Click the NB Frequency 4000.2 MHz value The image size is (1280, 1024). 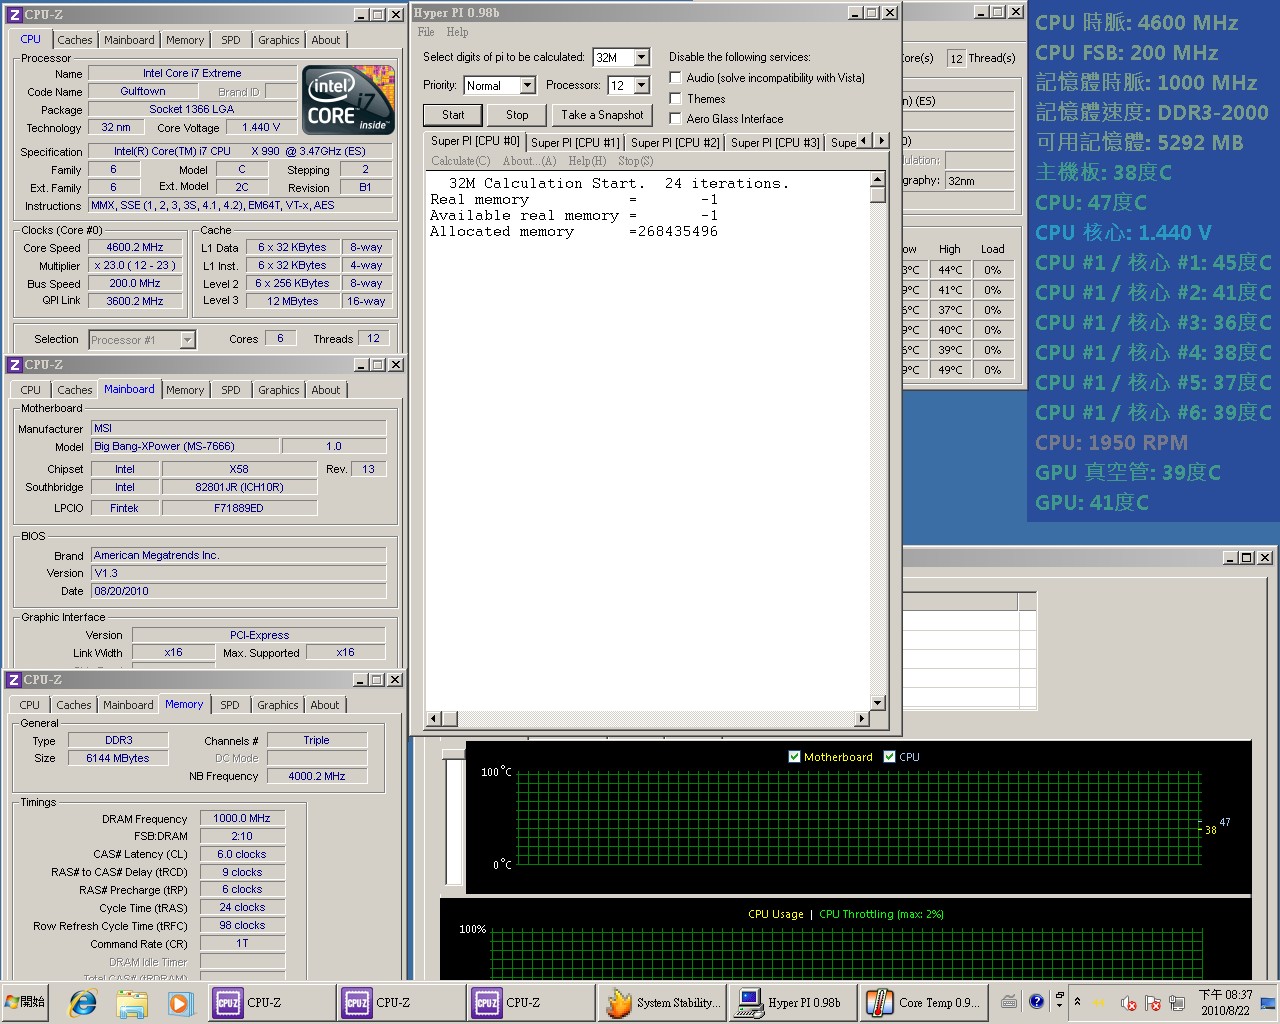coord(317,776)
